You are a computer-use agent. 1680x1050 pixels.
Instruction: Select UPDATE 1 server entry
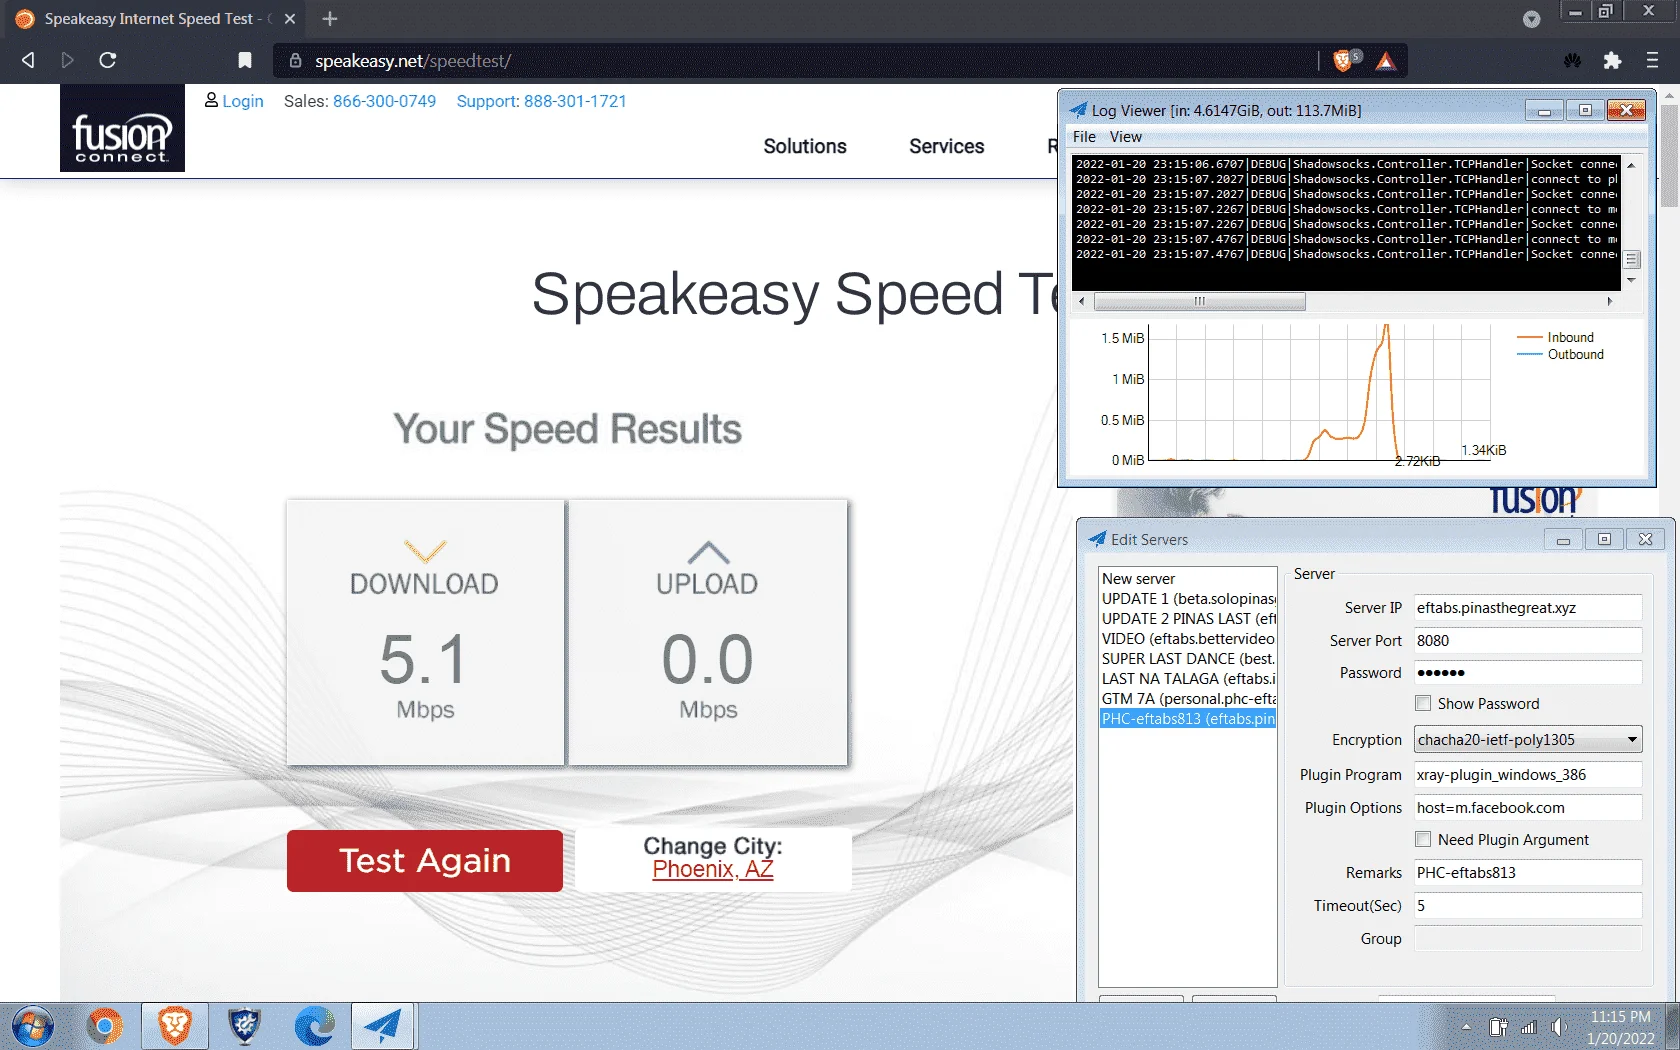(x=1188, y=599)
